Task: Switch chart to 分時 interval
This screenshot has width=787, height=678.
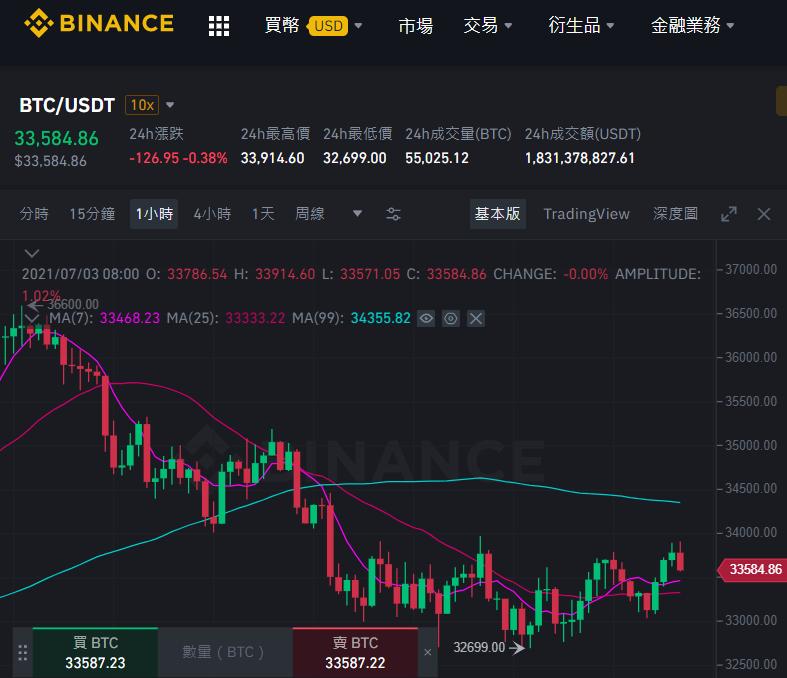Action: (34, 214)
